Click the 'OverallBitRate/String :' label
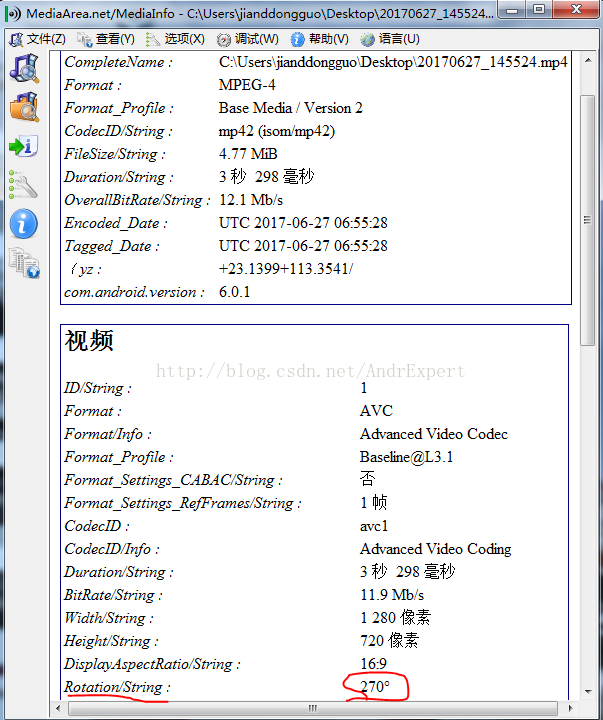The image size is (603, 720). [137, 200]
